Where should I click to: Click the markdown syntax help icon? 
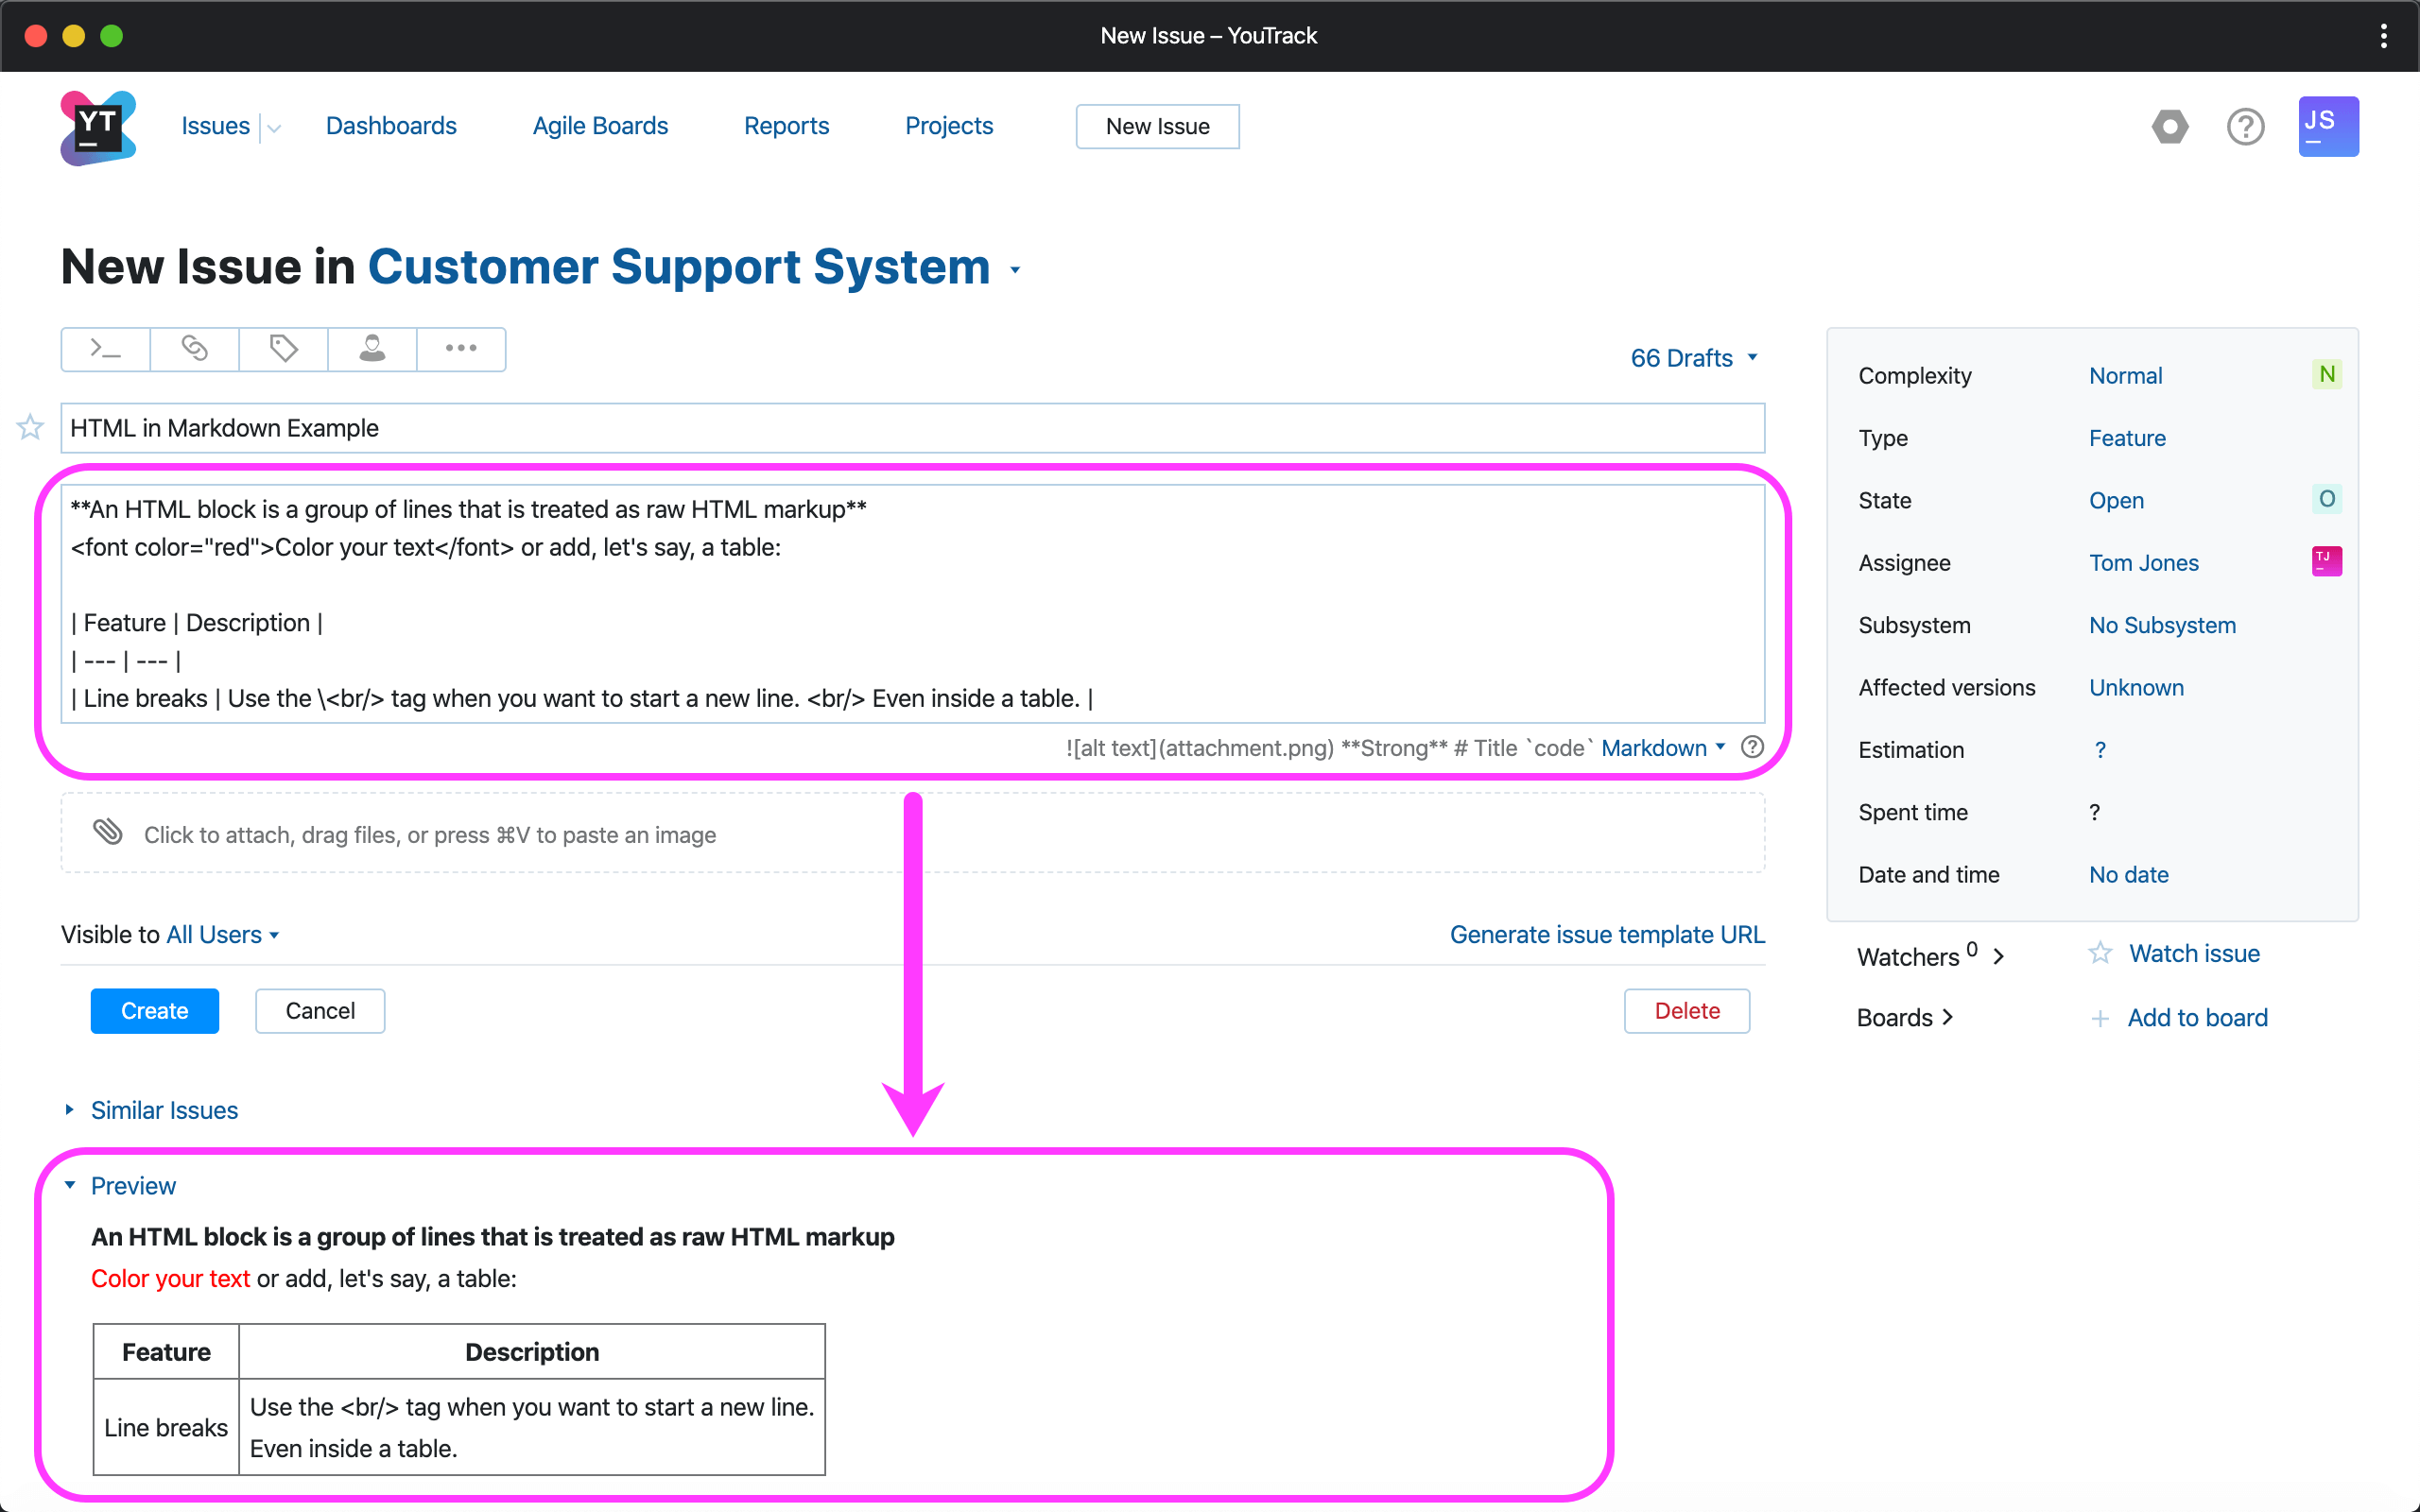pos(1752,747)
